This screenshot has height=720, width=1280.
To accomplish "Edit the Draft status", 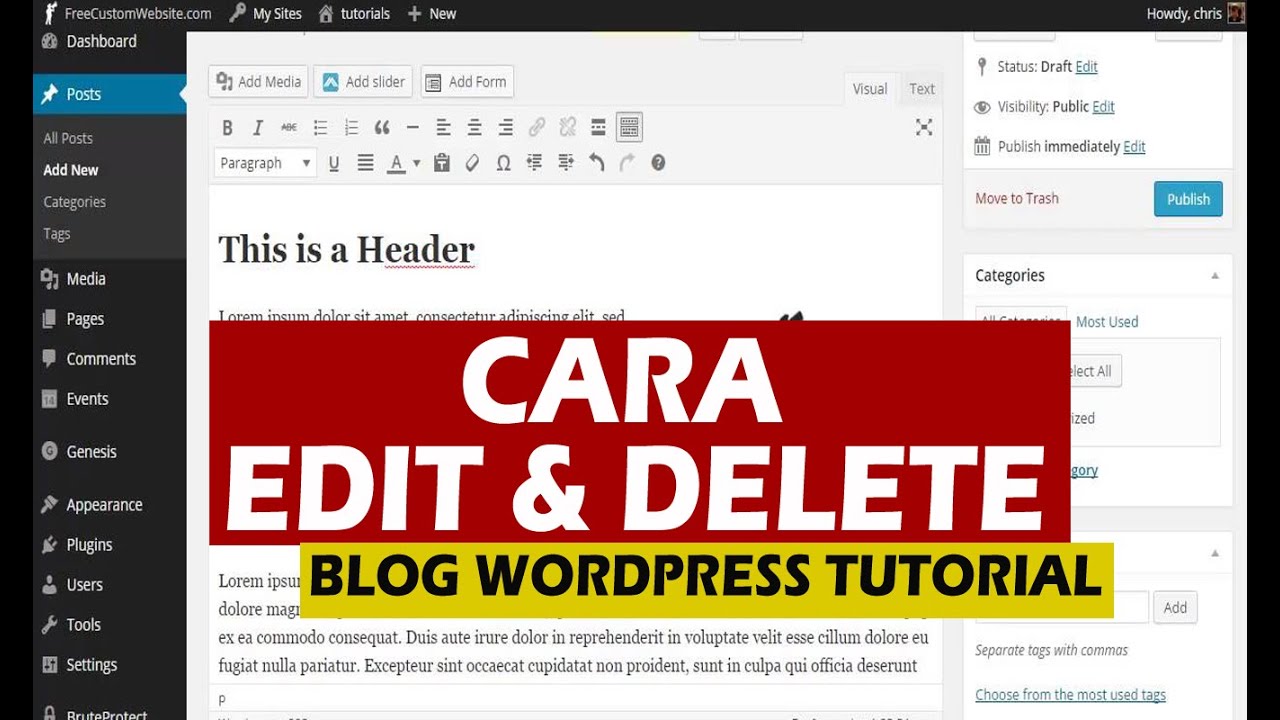I will click(1086, 67).
